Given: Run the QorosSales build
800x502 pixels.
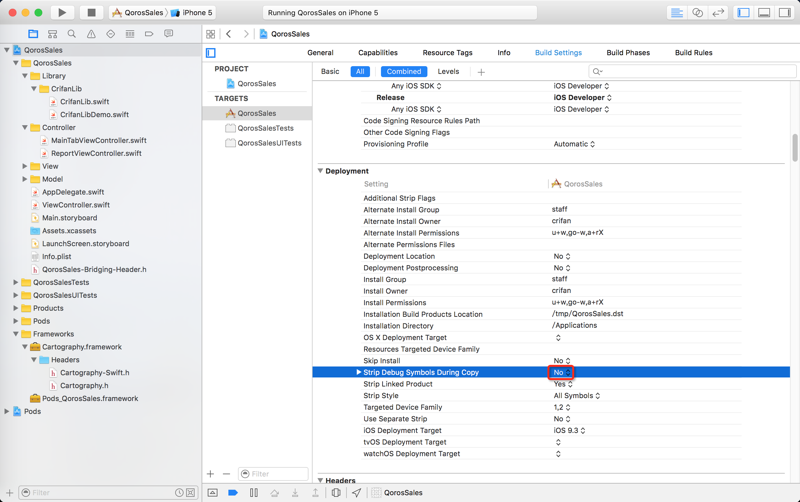Looking at the screenshot, I should (x=62, y=13).
